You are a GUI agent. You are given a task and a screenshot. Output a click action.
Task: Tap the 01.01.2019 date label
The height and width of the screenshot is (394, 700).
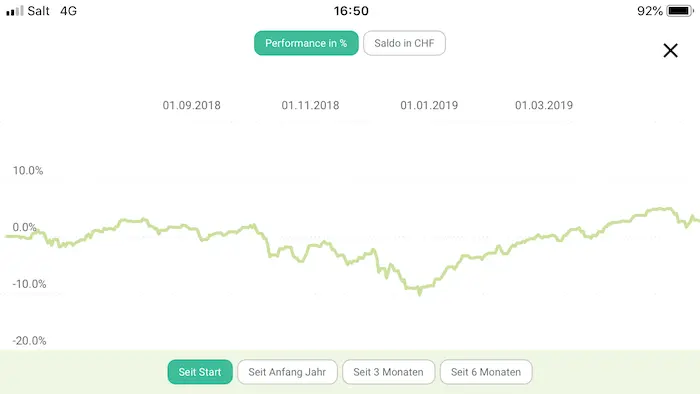point(429,105)
